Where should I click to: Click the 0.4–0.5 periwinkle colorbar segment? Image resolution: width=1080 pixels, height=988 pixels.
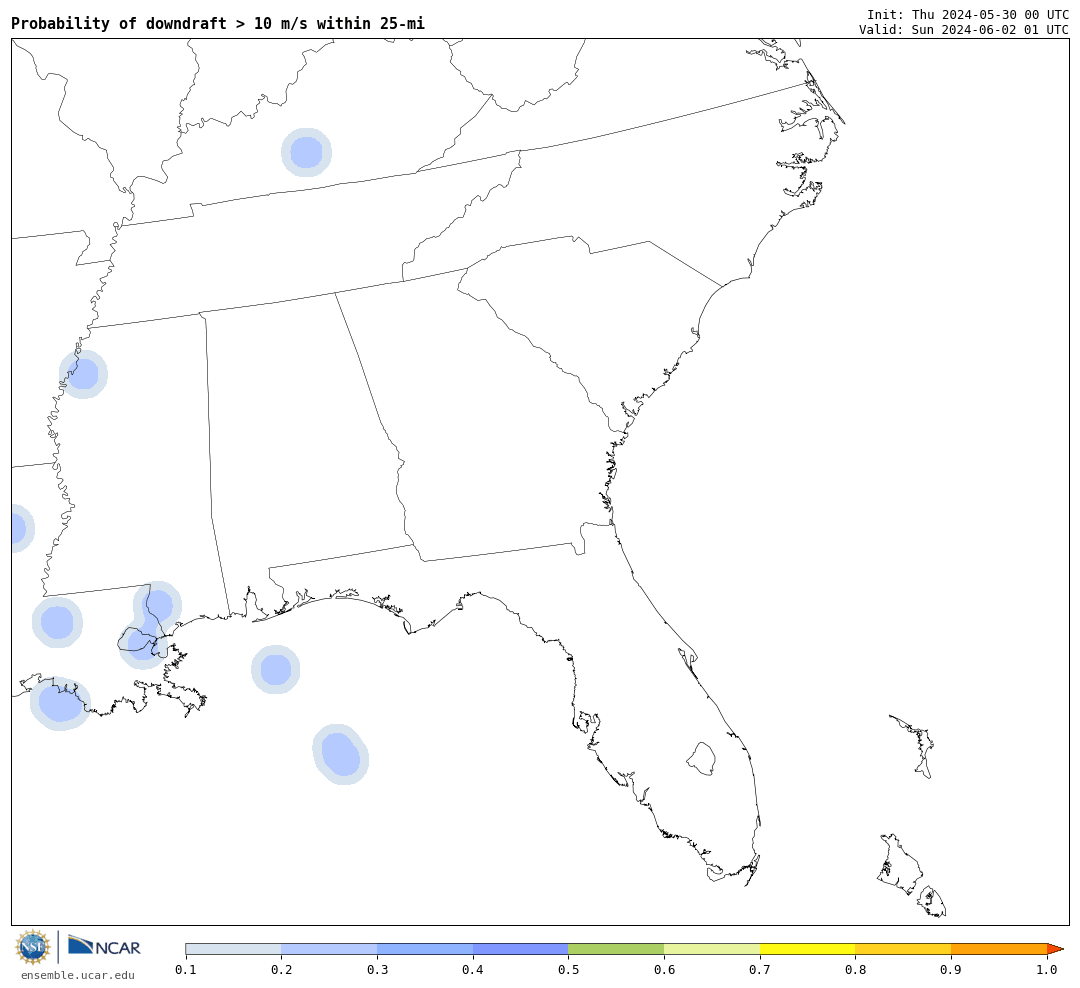pyautogui.click(x=521, y=949)
